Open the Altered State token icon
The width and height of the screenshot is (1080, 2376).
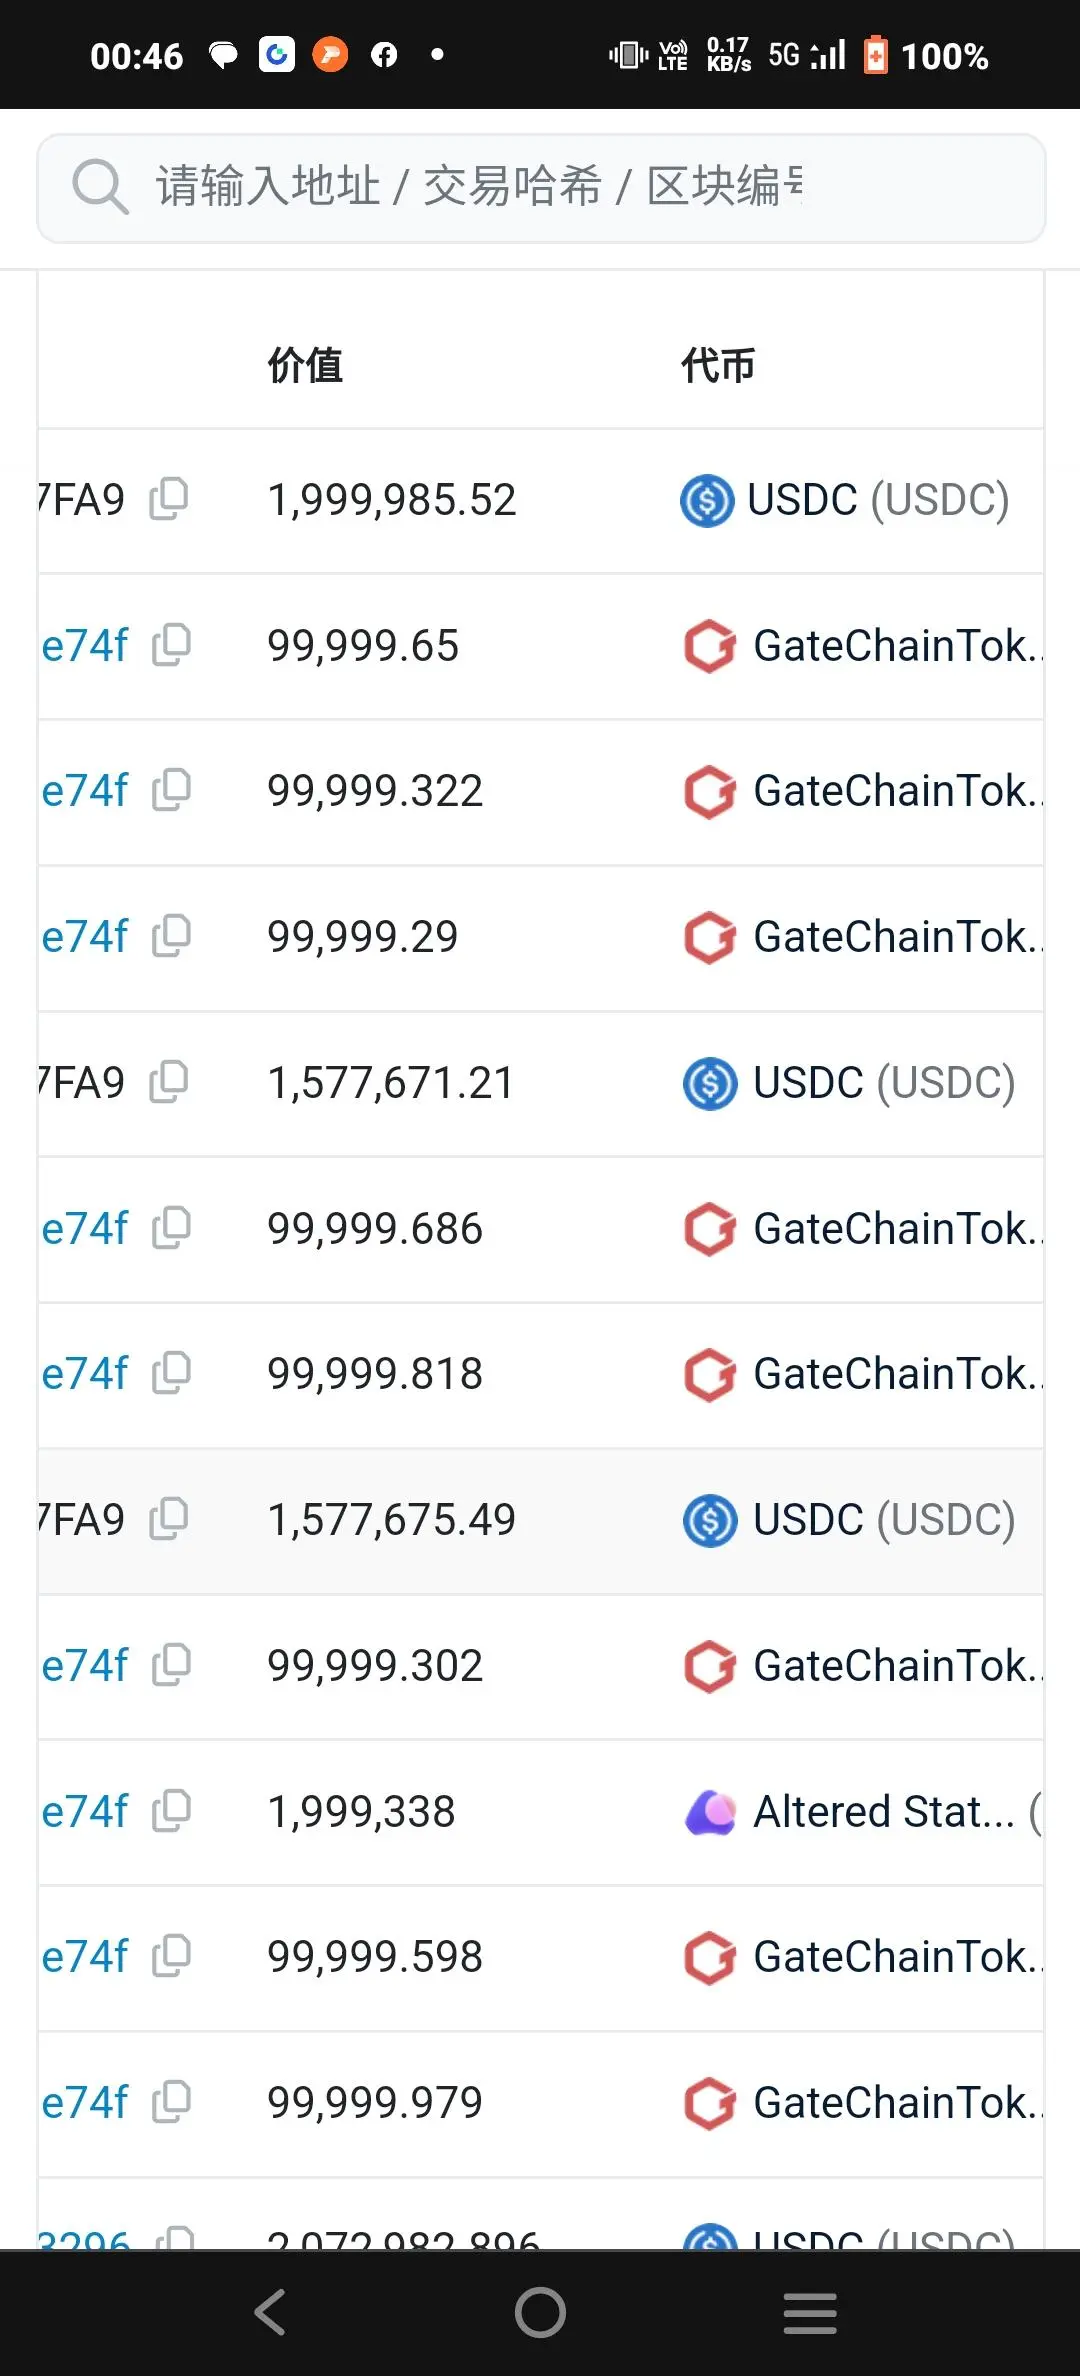tap(710, 1812)
